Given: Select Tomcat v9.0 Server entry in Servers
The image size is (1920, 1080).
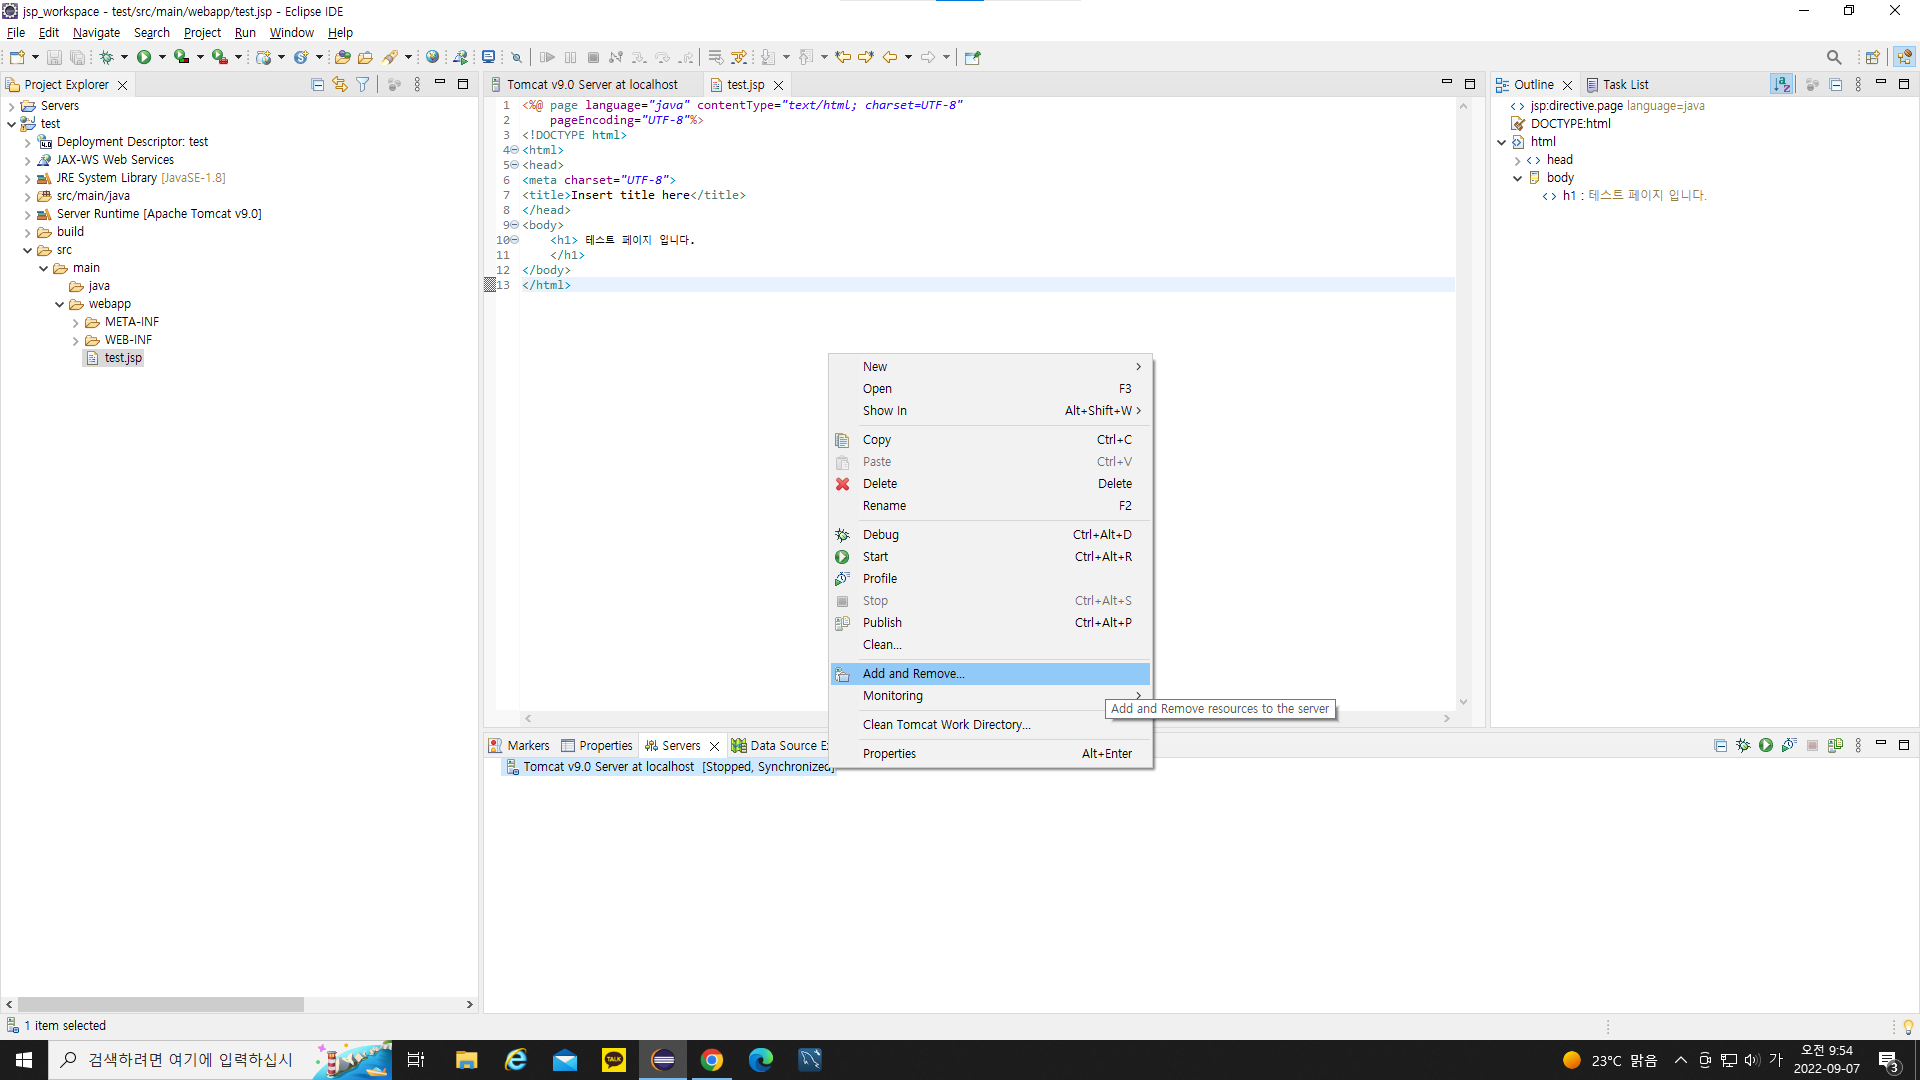Looking at the screenshot, I should 608,766.
